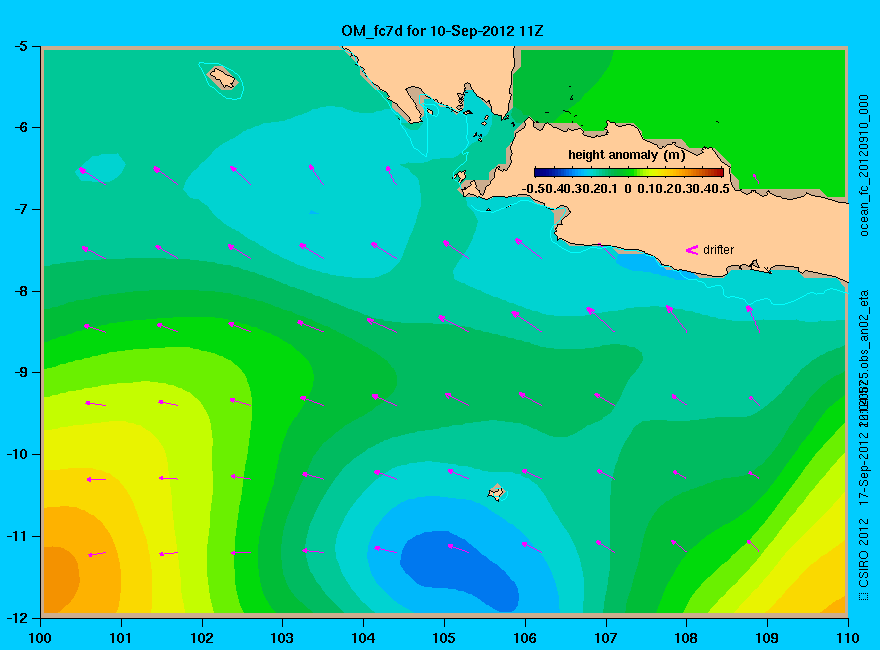Click the '-6' latitude axis label
Screen dimensions: 880x650
(20, 128)
